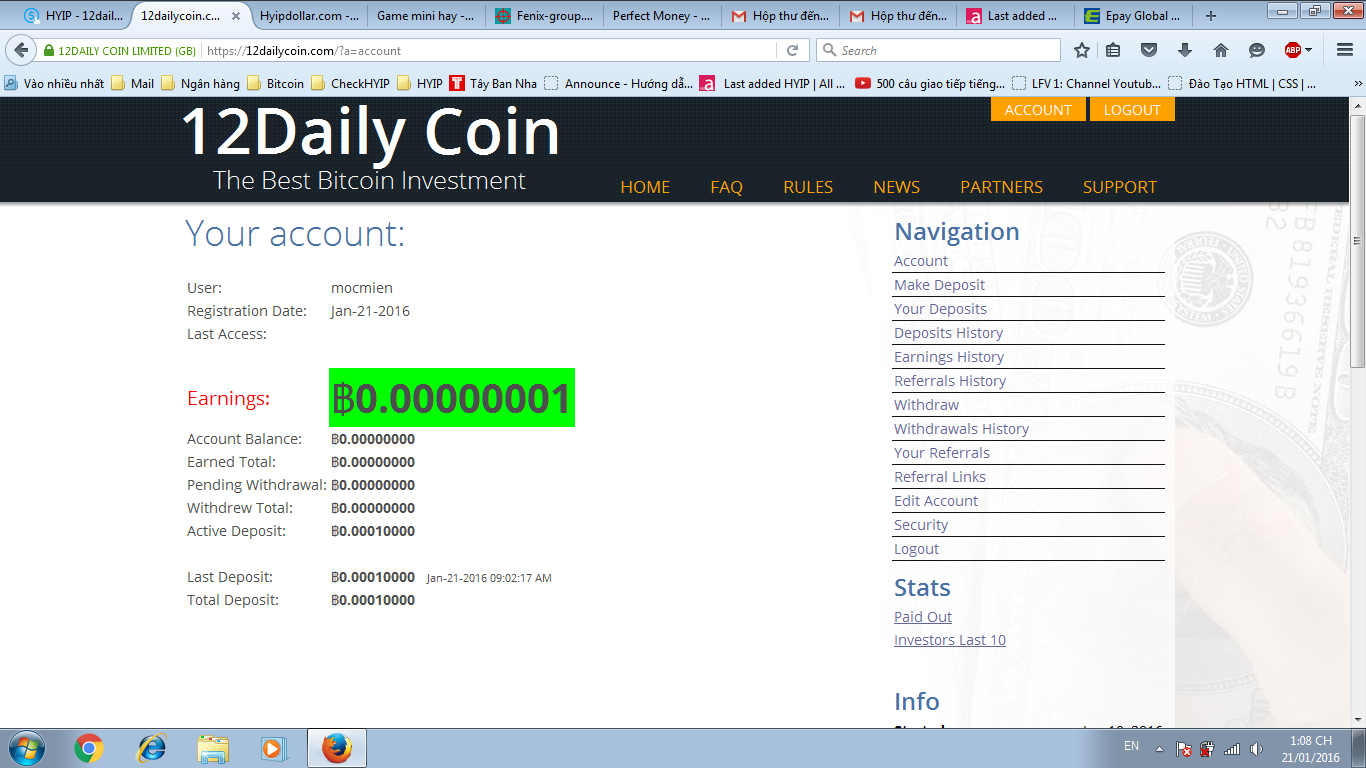1366x768 pixels.
Task: Open Windows Media Player from taskbar
Action: 274,748
